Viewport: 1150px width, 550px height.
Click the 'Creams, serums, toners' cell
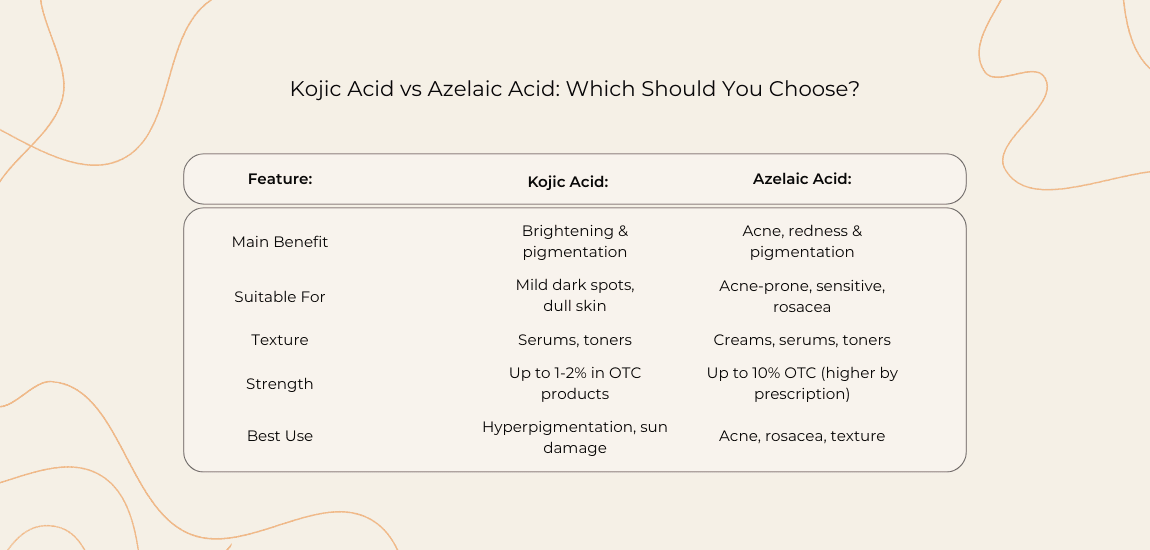802,340
